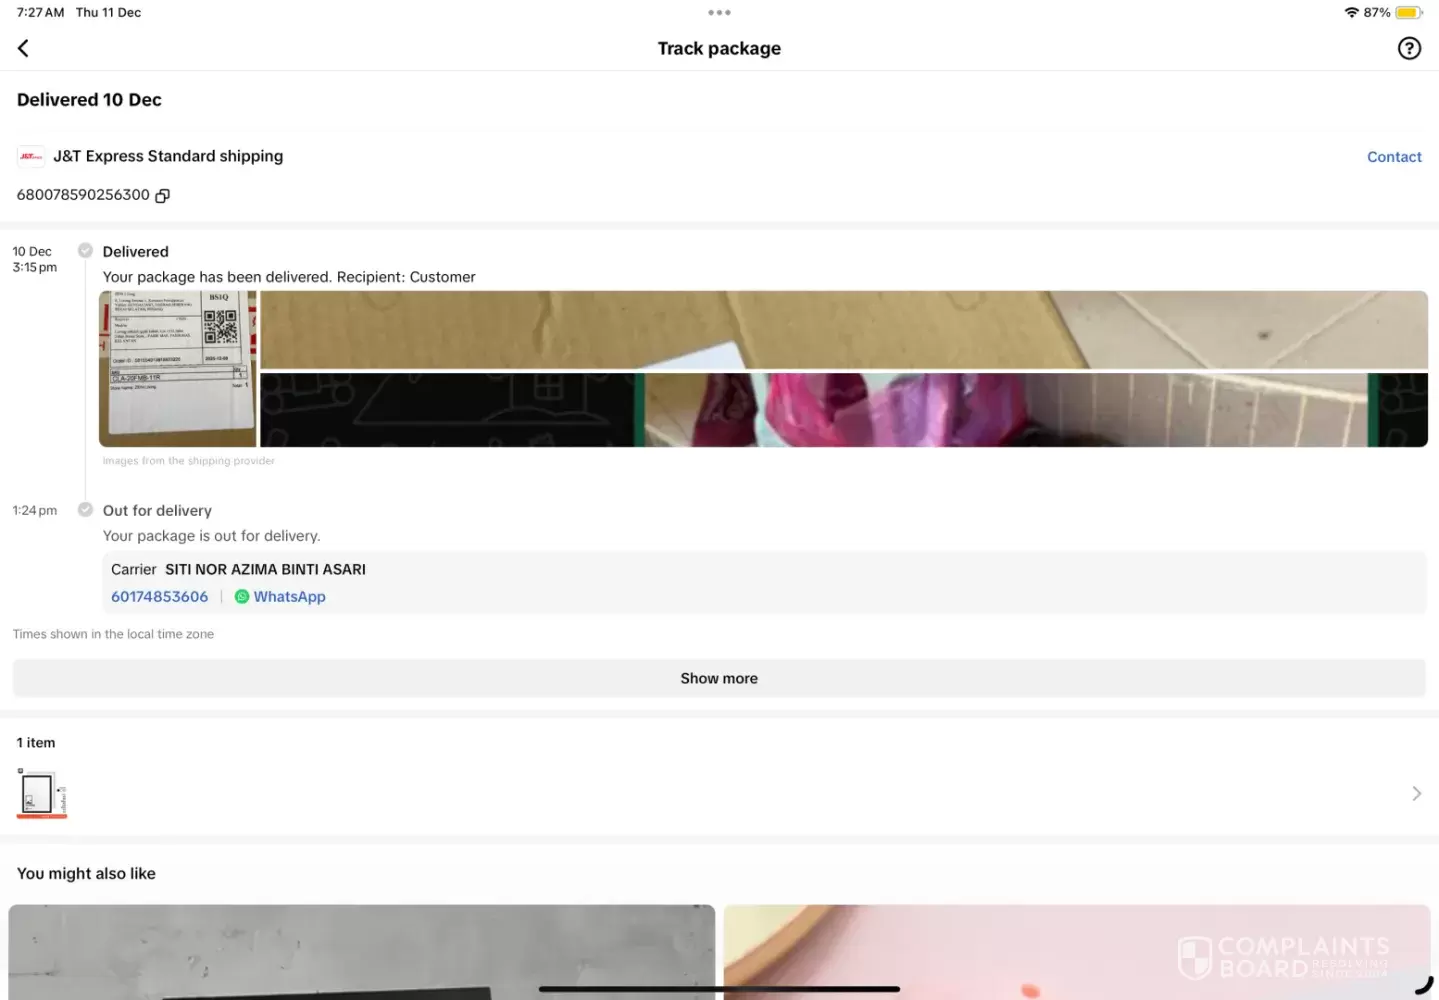Open the shipping label delivery photo
The height and width of the screenshot is (1000, 1439).
tap(178, 369)
